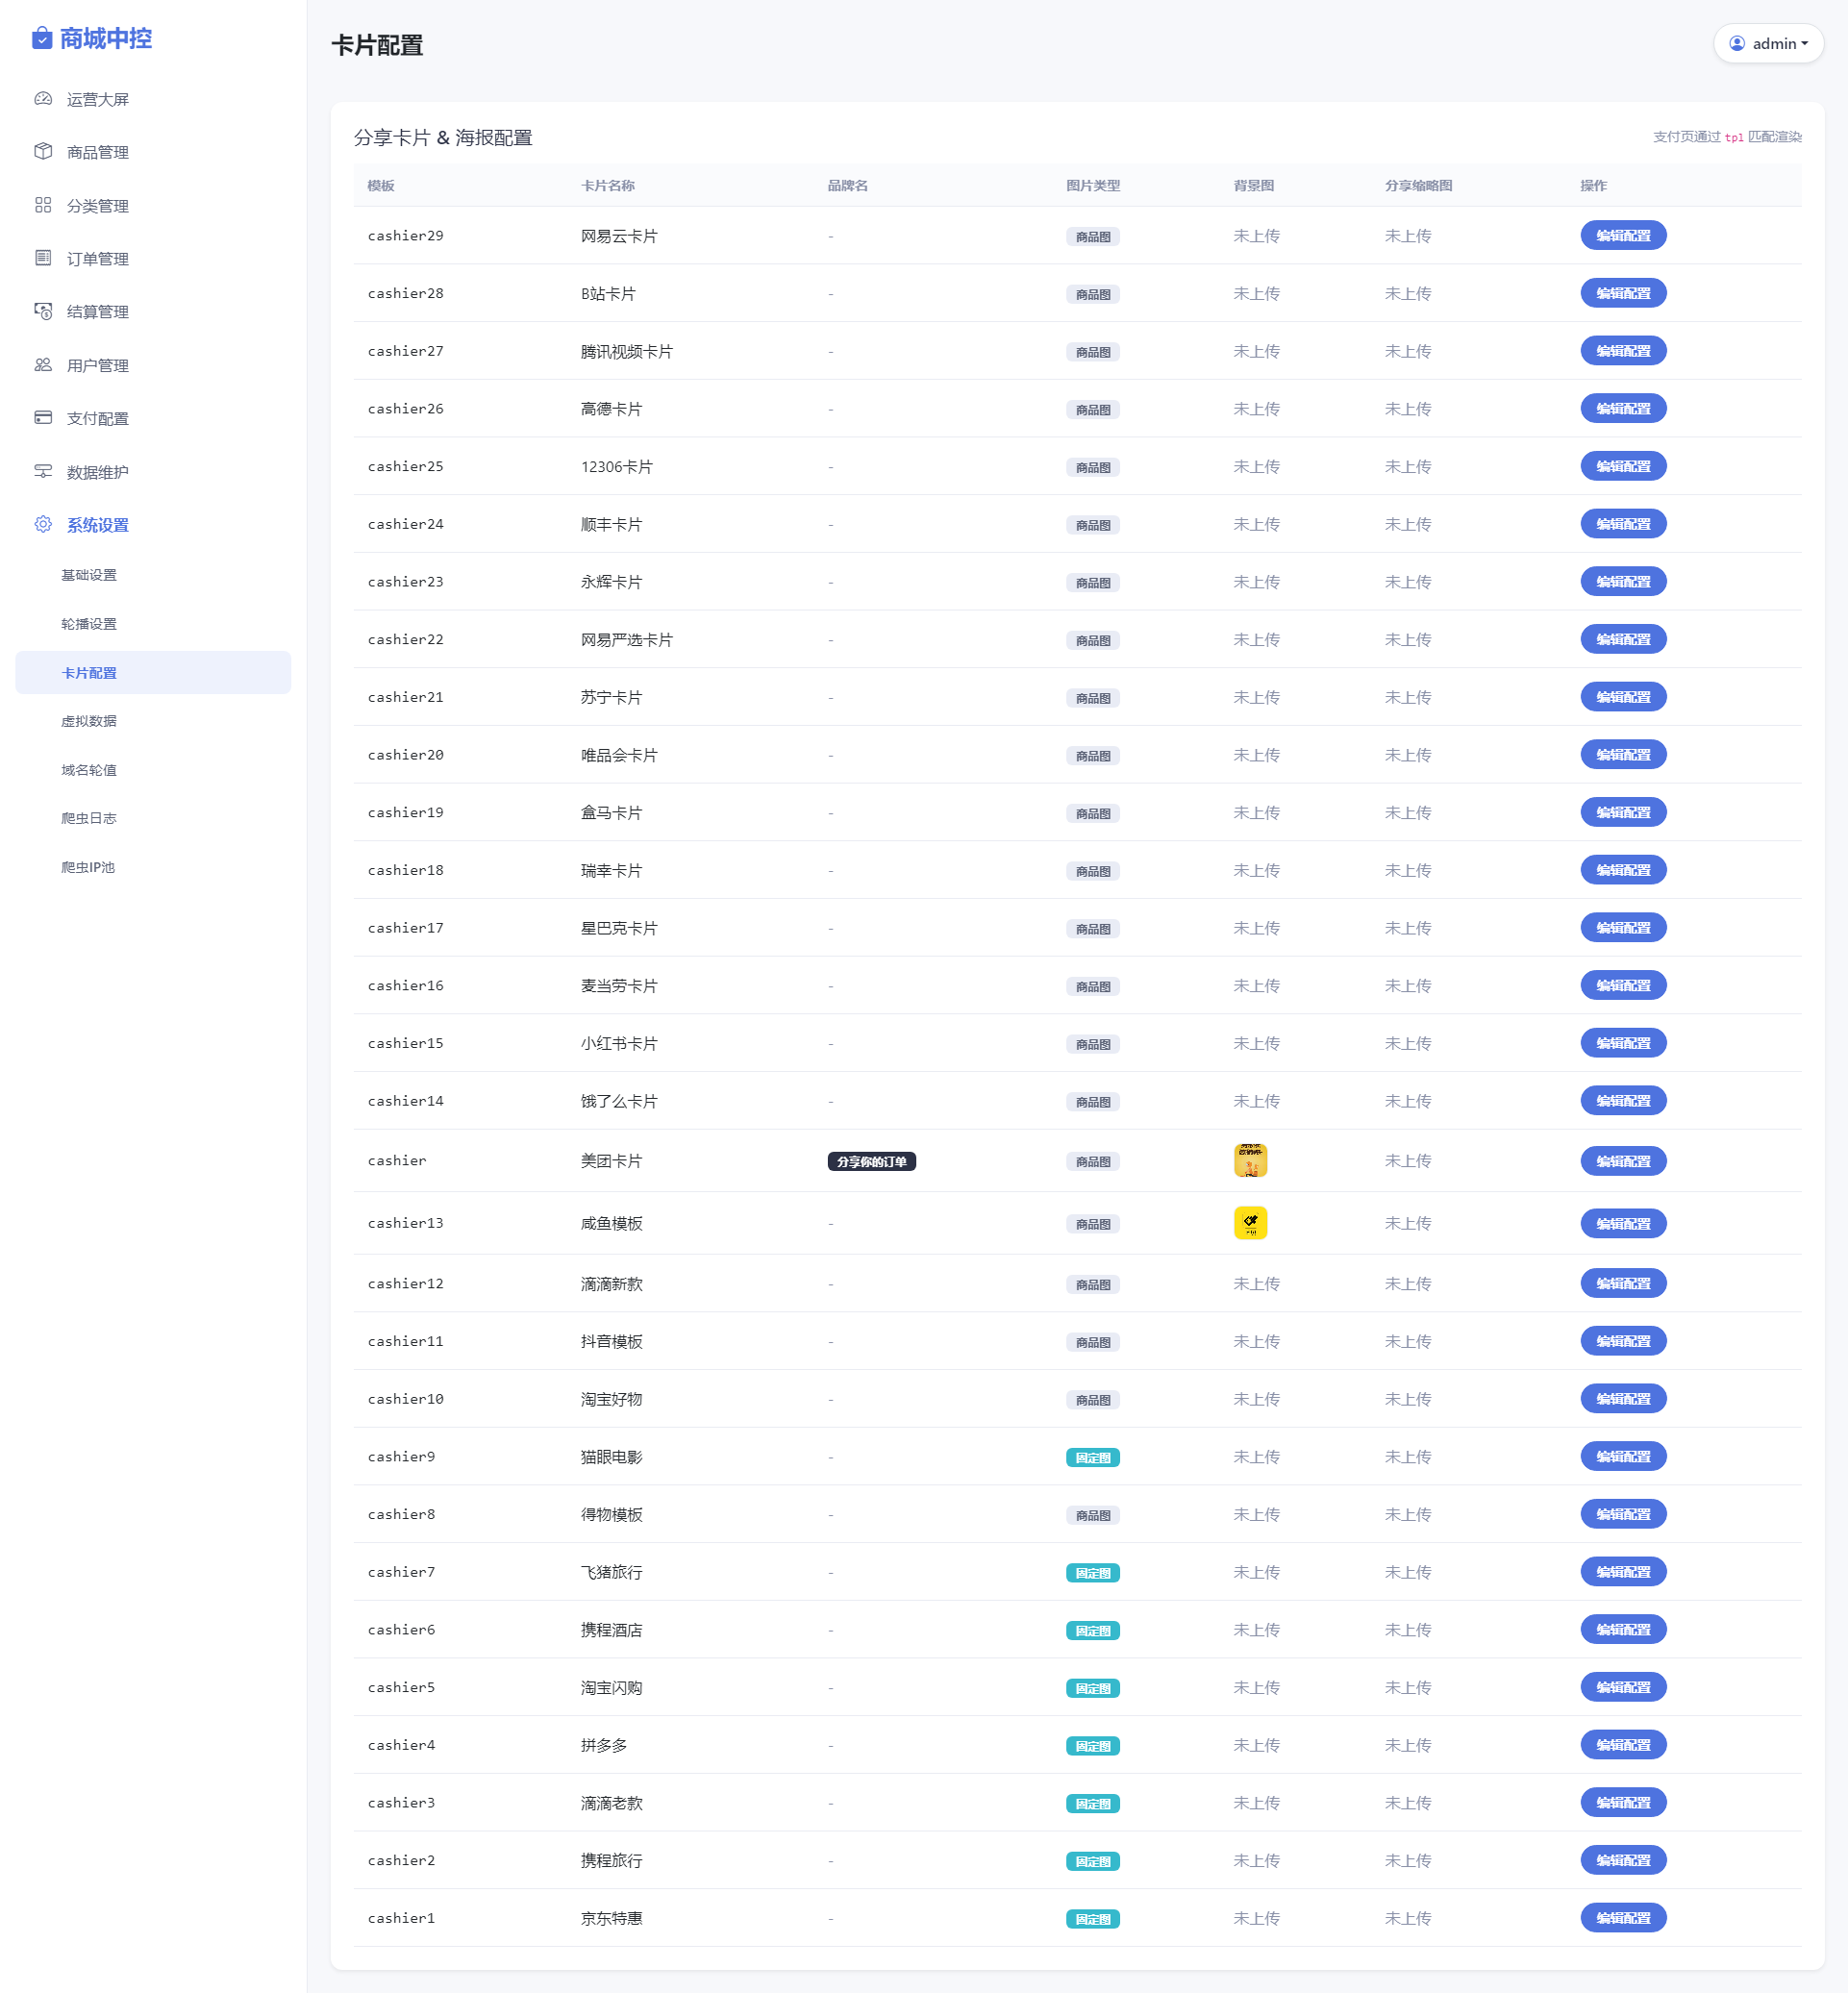Click the 支付配置 card icon

coord(43,418)
